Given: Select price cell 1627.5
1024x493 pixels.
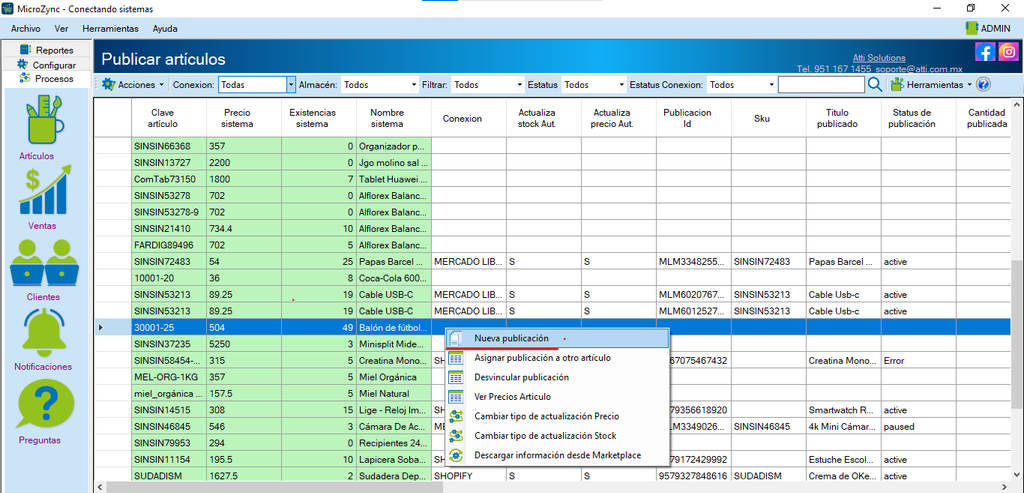Looking at the screenshot, I should (244, 476).
